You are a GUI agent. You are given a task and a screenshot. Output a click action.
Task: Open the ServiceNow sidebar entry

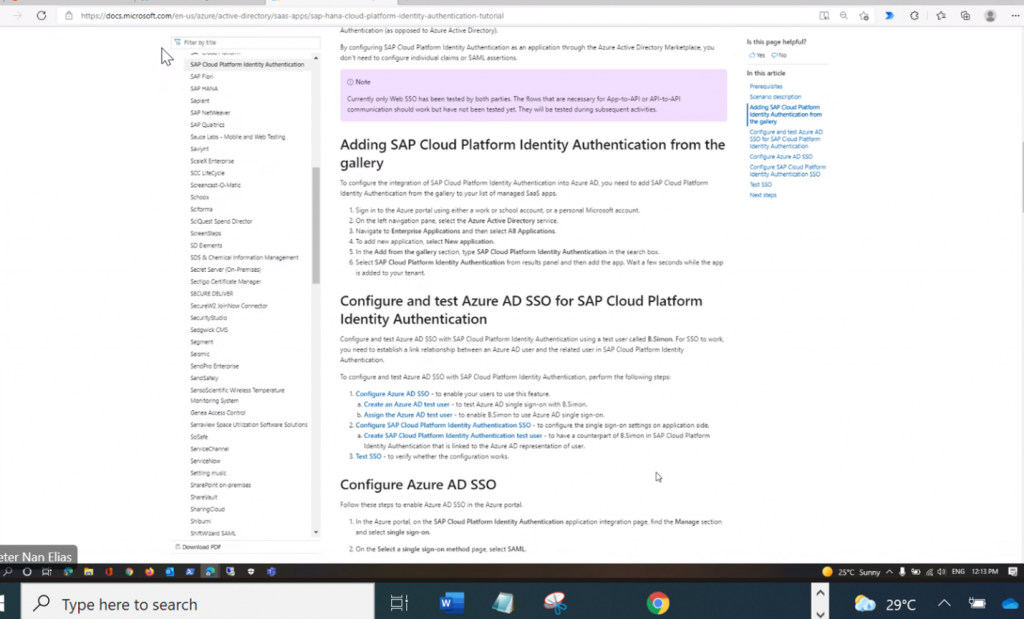tap(205, 461)
